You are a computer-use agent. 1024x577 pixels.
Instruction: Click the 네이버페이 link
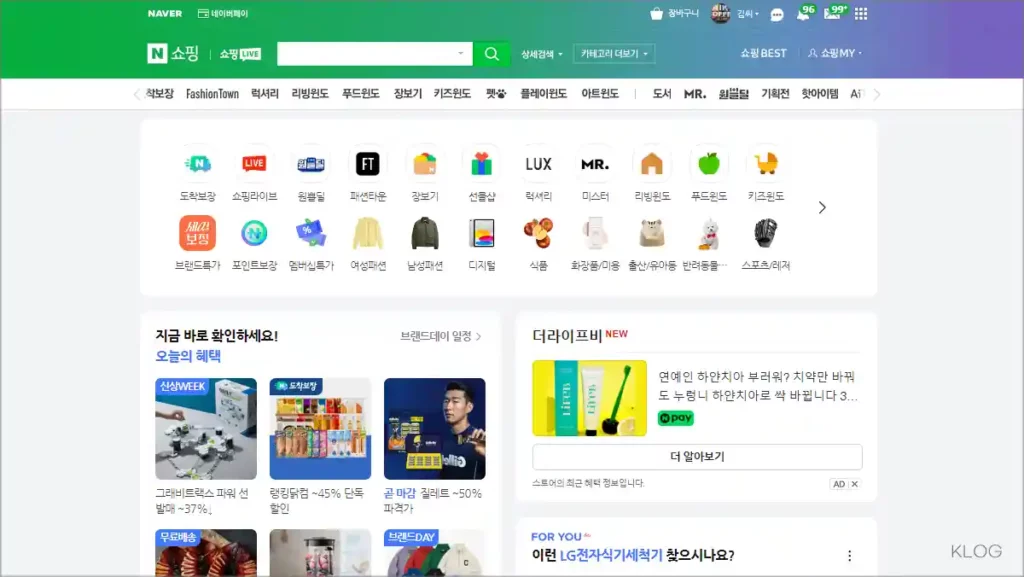coord(223,13)
